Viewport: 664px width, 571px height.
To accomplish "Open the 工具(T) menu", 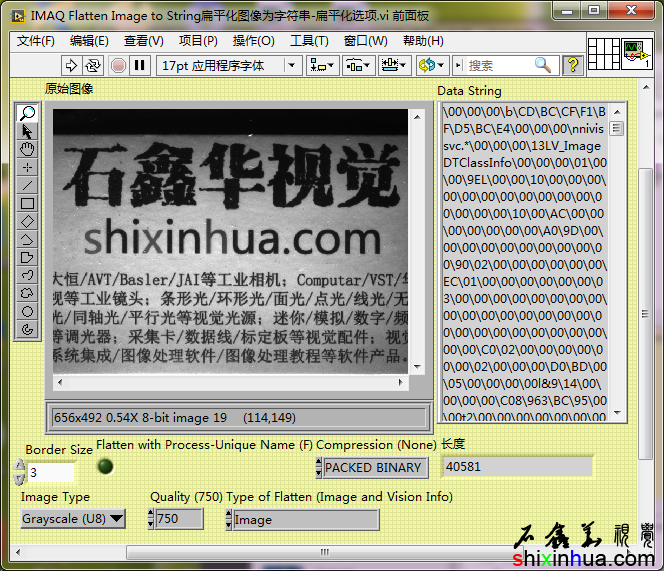I will 309,41.
